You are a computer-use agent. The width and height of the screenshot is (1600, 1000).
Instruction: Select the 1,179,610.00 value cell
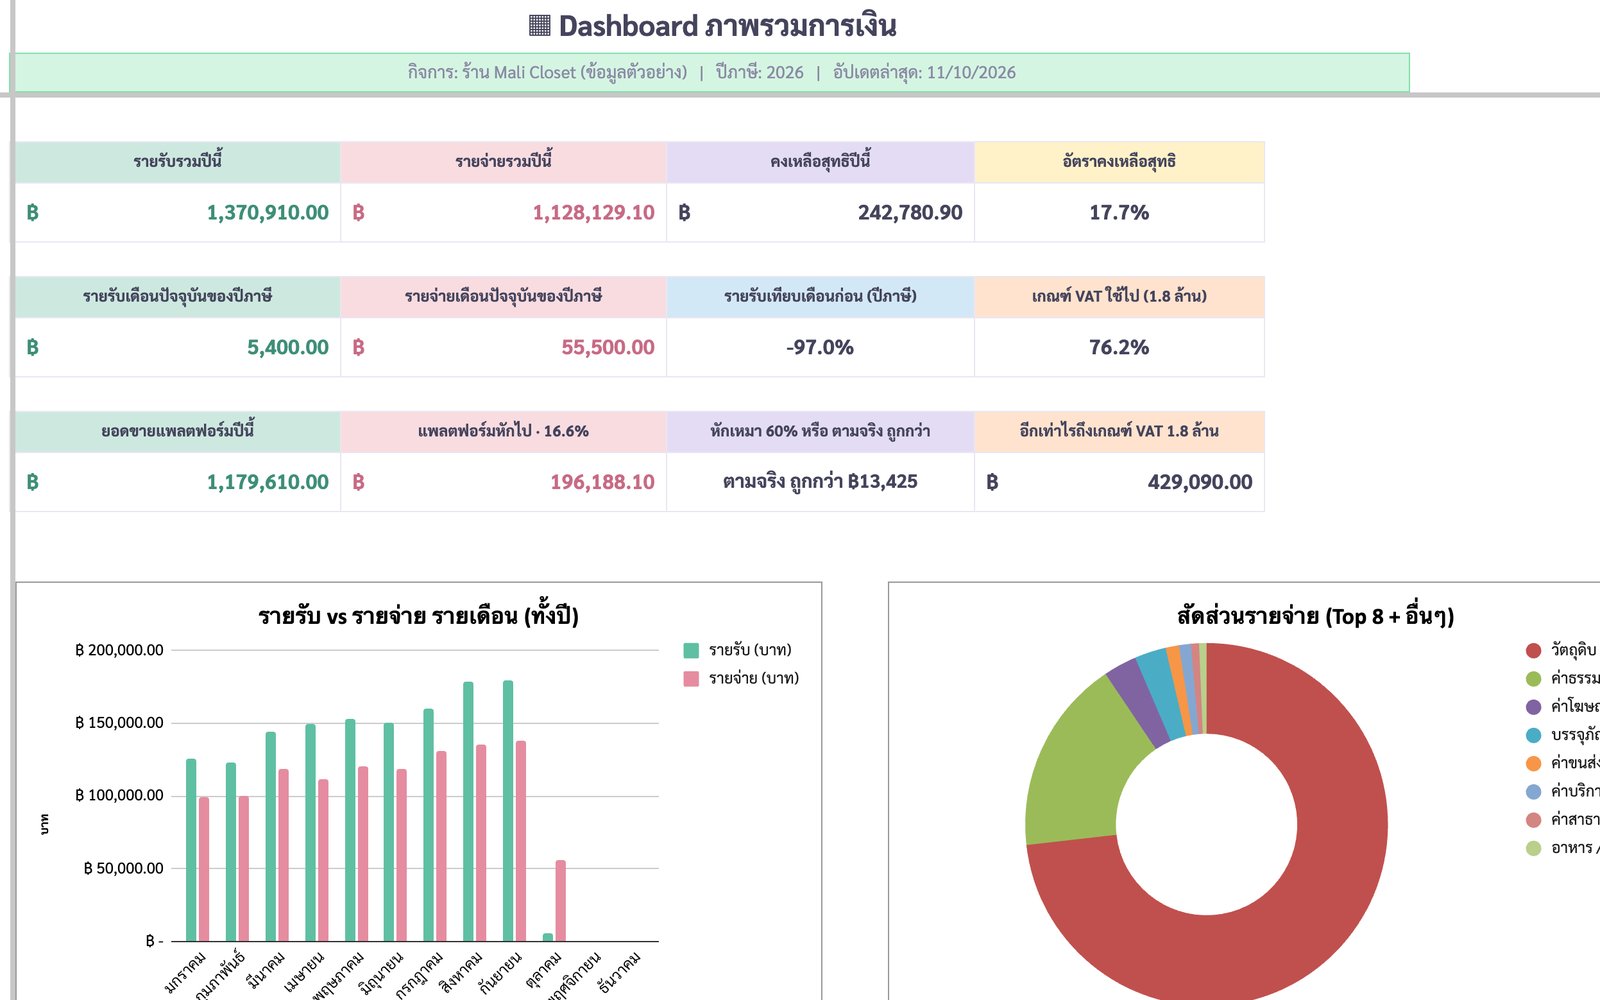click(177, 482)
